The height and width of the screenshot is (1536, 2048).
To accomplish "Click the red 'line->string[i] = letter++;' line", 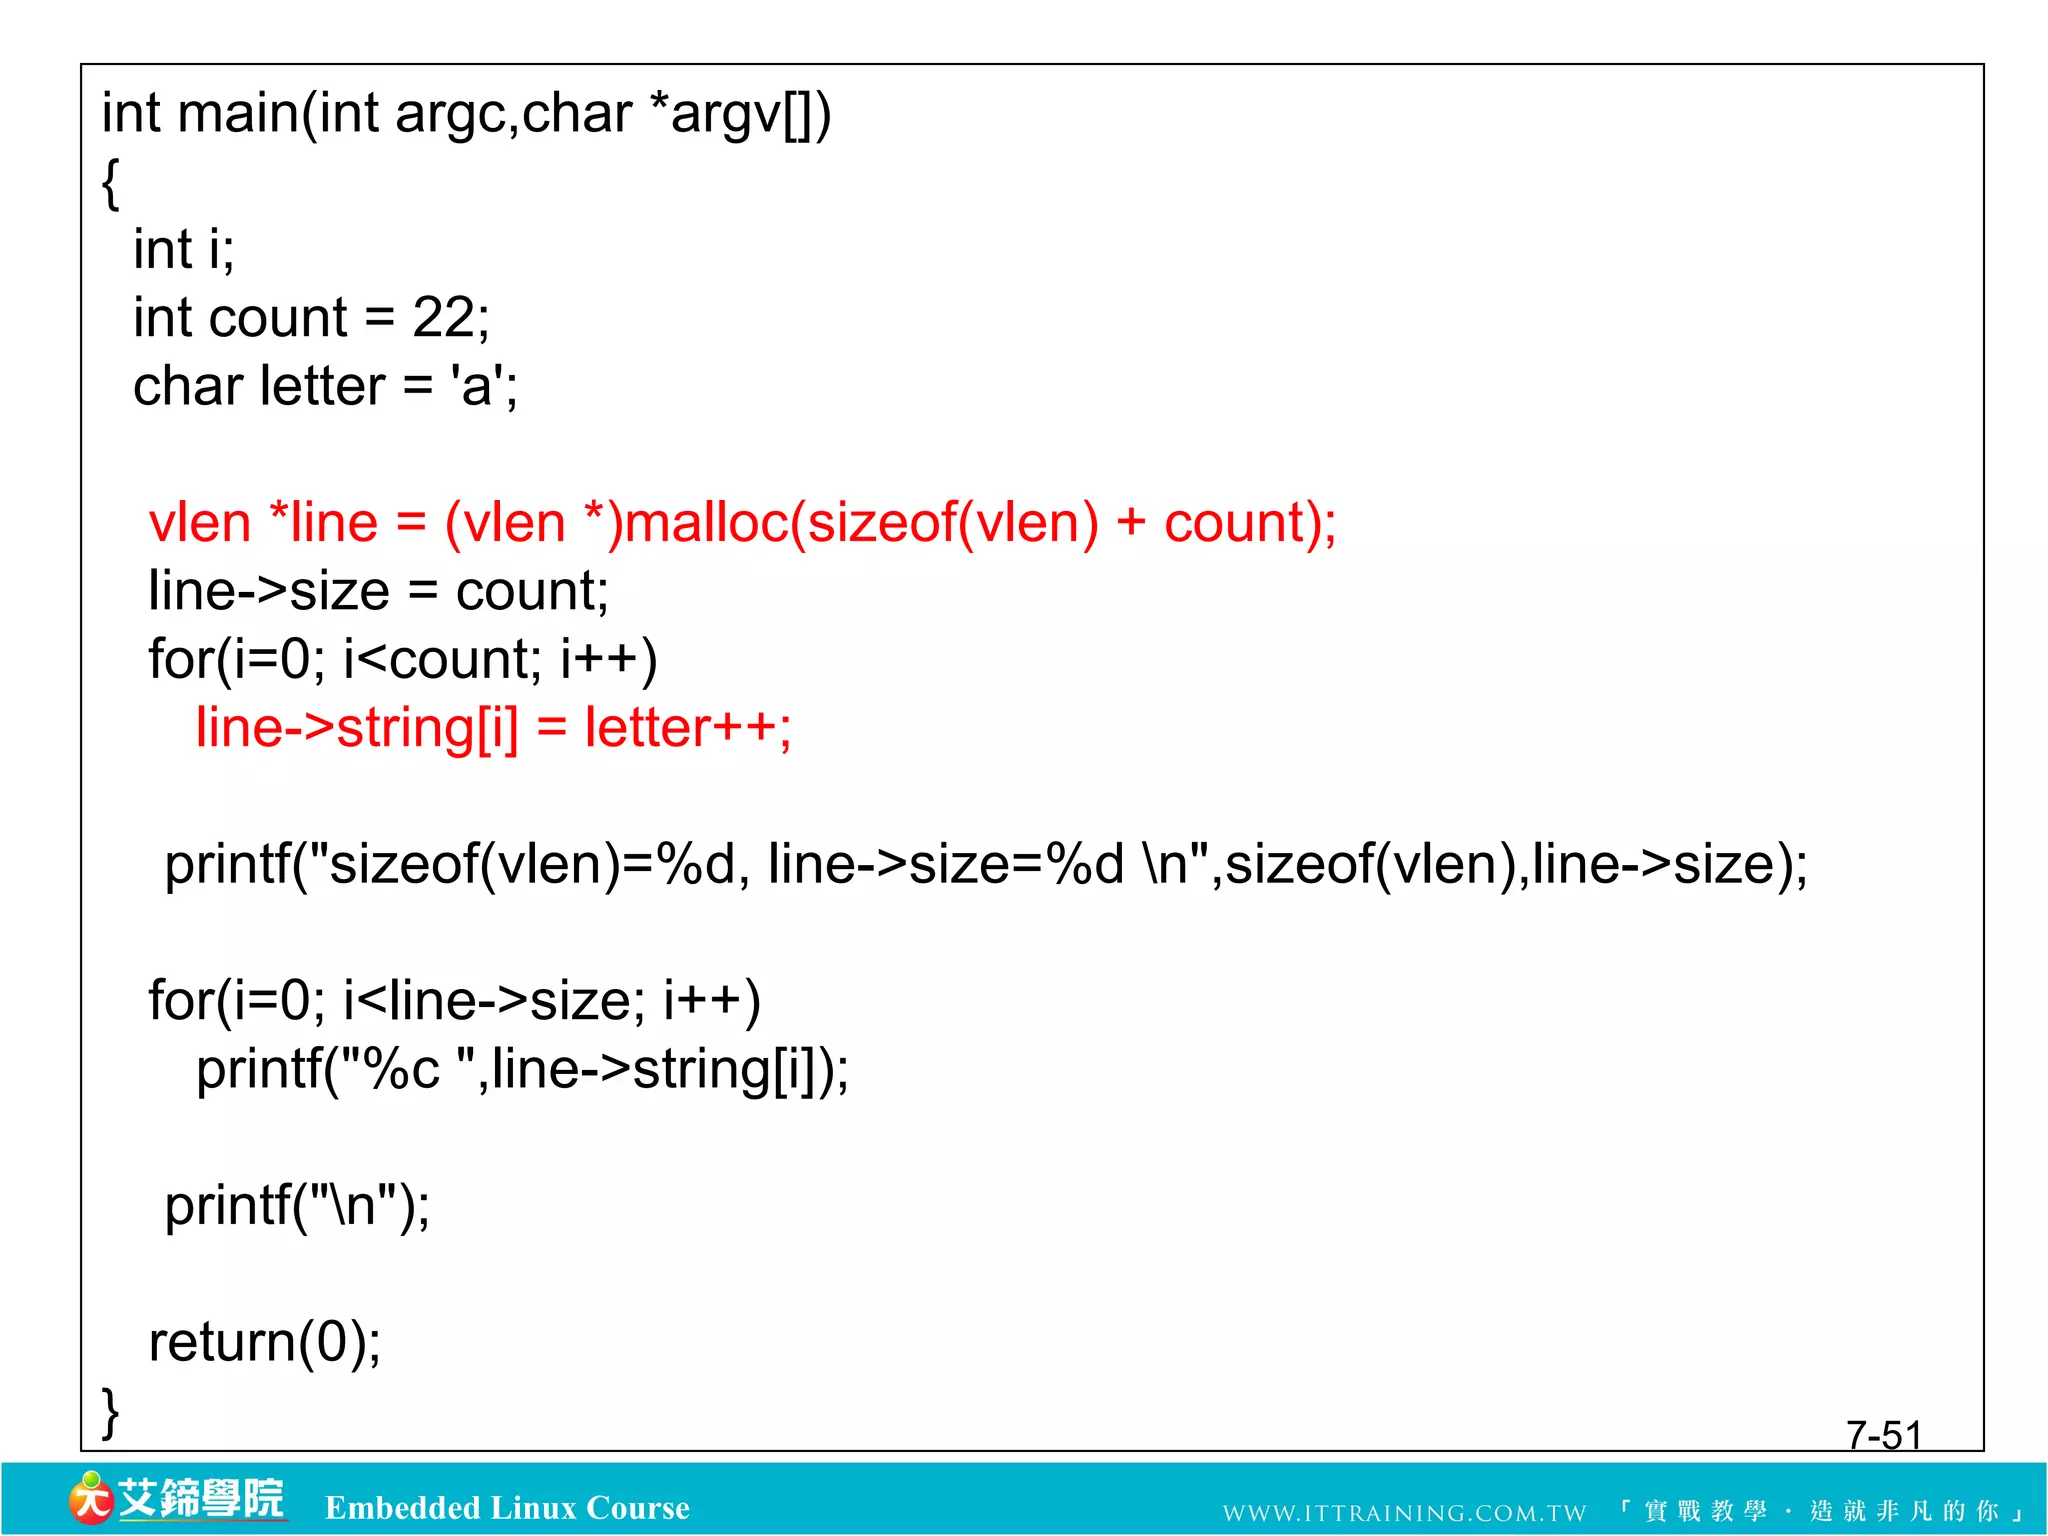I will point(493,728).
